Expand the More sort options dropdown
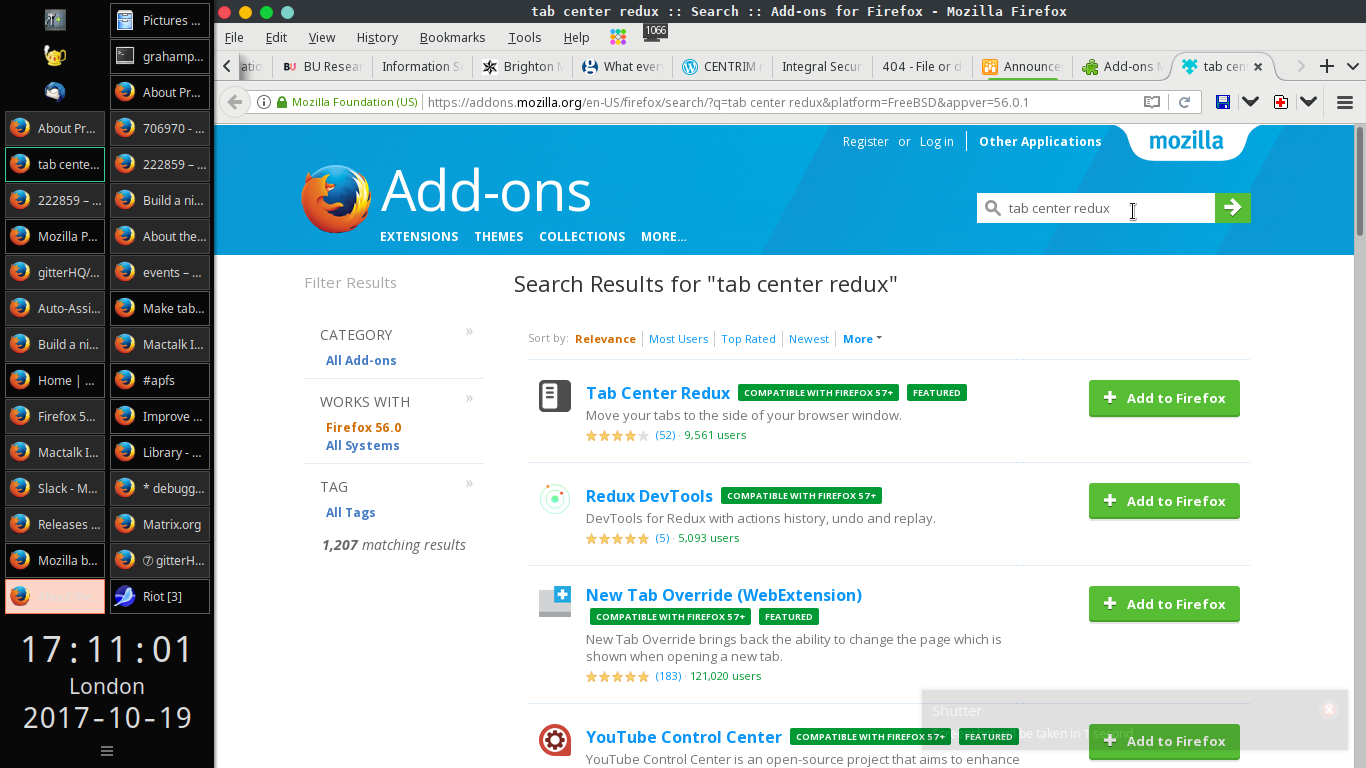Viewport: 1366px width, 768px height. (862, 339)
